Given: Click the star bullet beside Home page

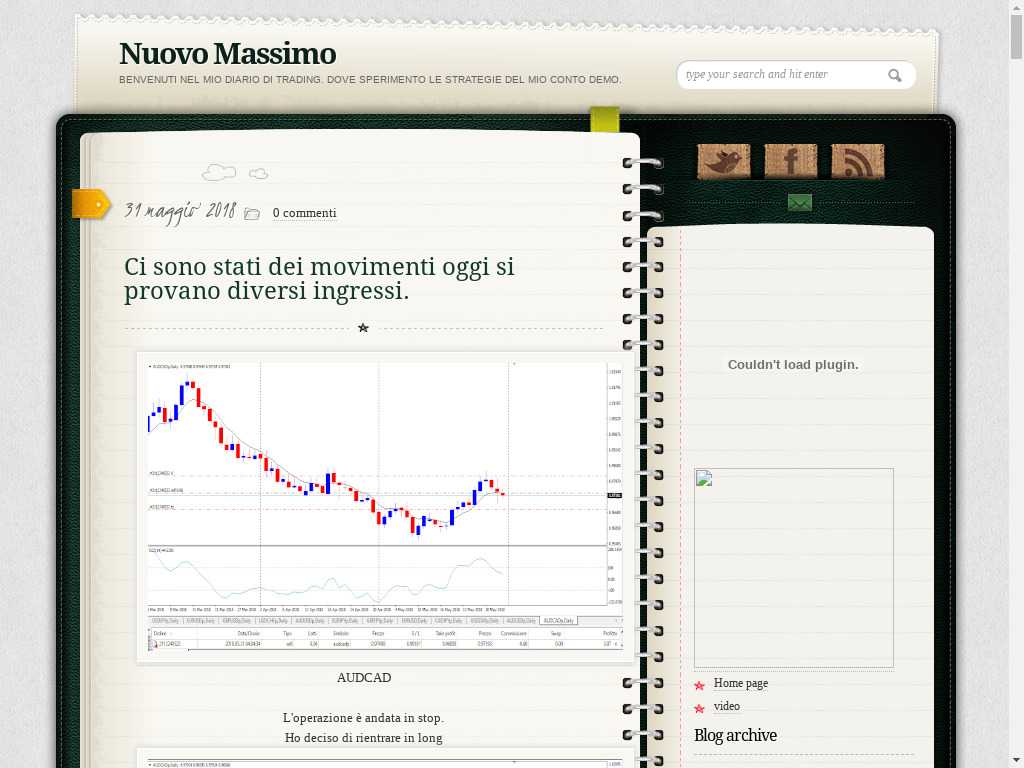Looking at the screenshot, I should click(699, 685).
